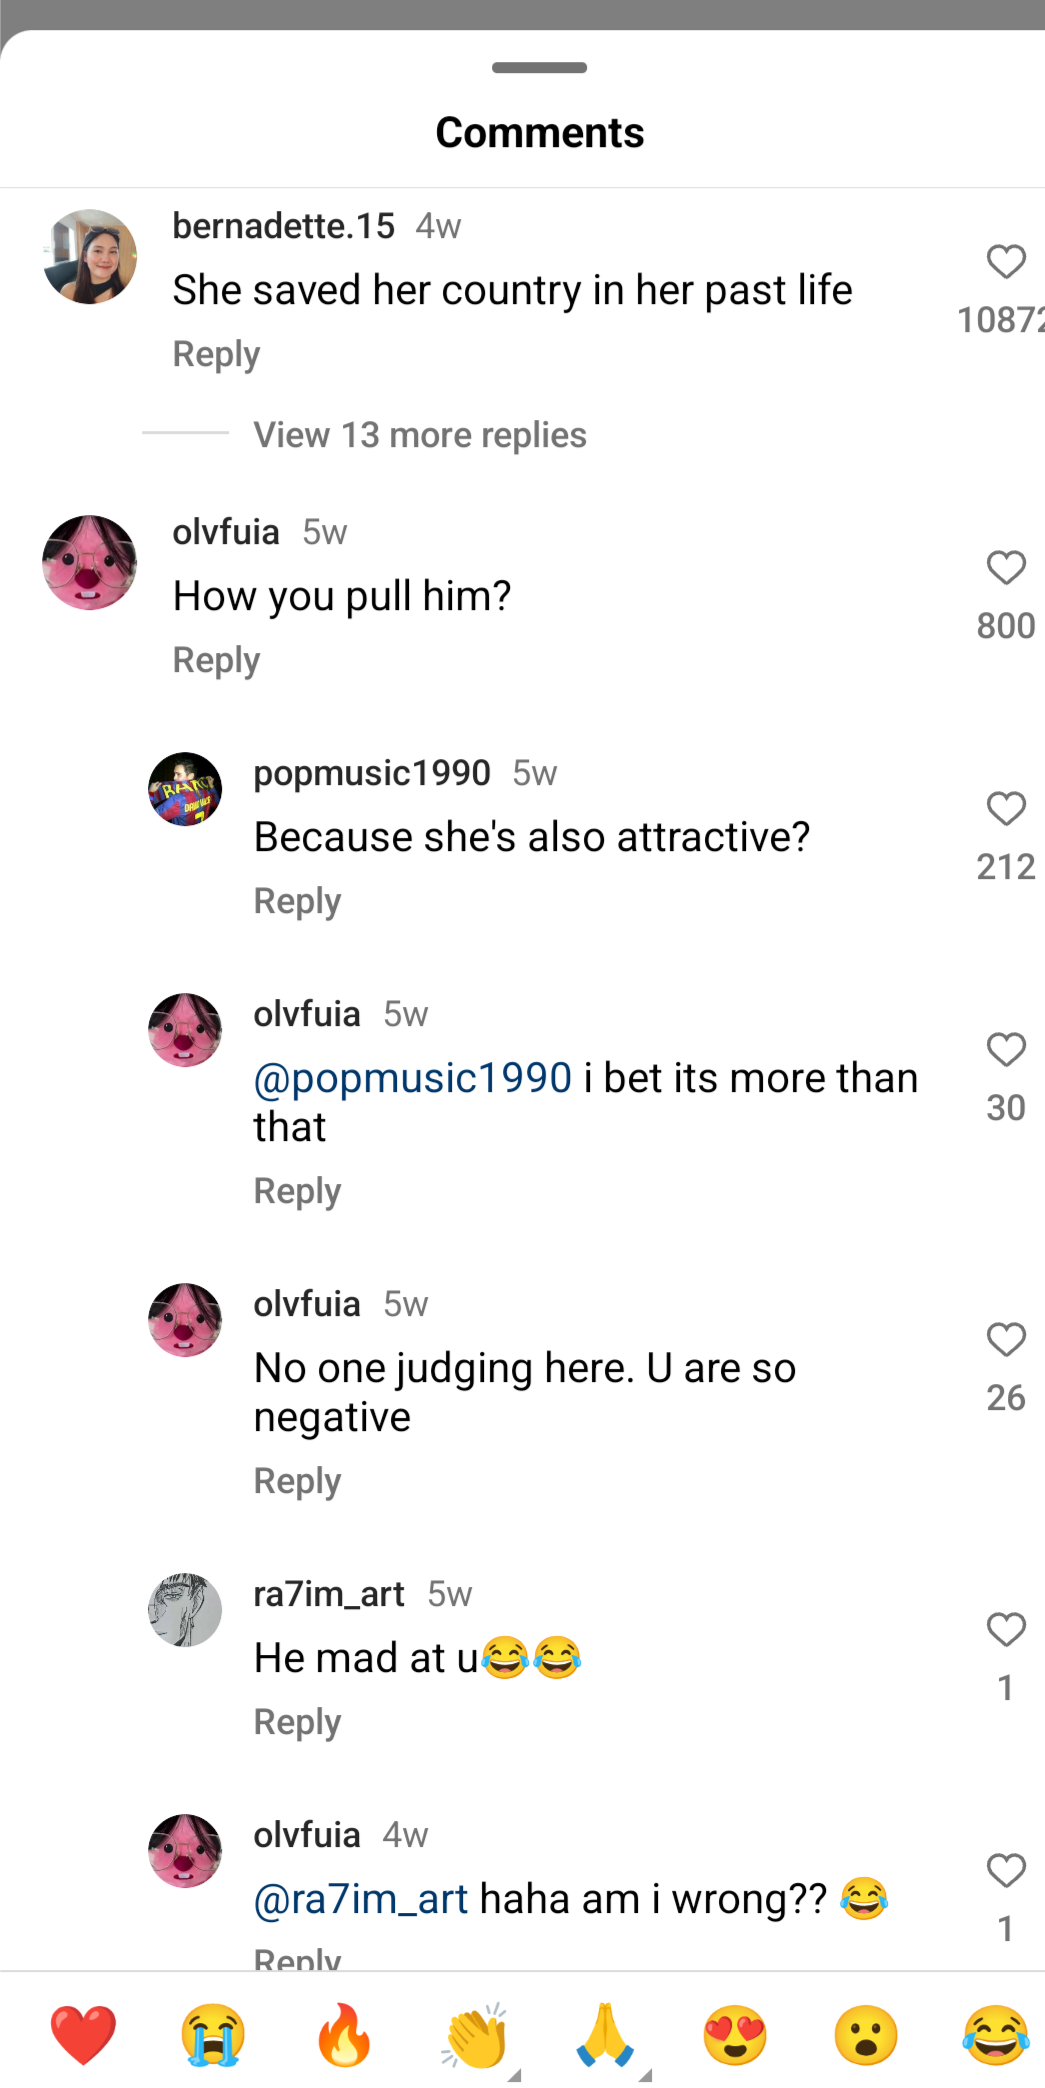This screenshot has height=2088, width=1045.
Task: Choose the clapping hands emoji
Action: pyautogui.click(x=475, y=2034)
